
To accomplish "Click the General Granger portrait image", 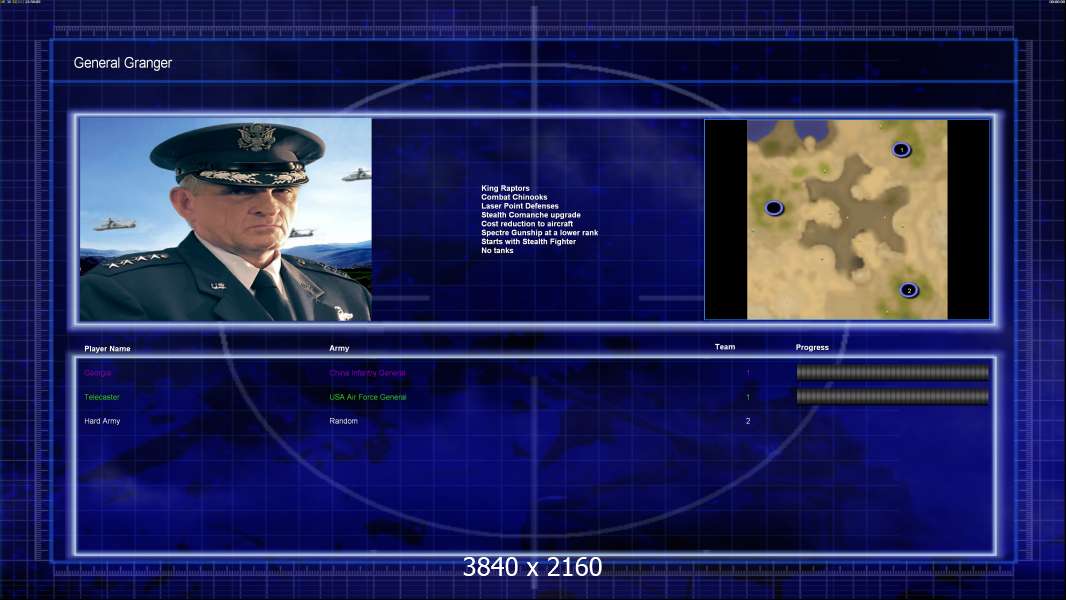I will [x=226, y=219].
